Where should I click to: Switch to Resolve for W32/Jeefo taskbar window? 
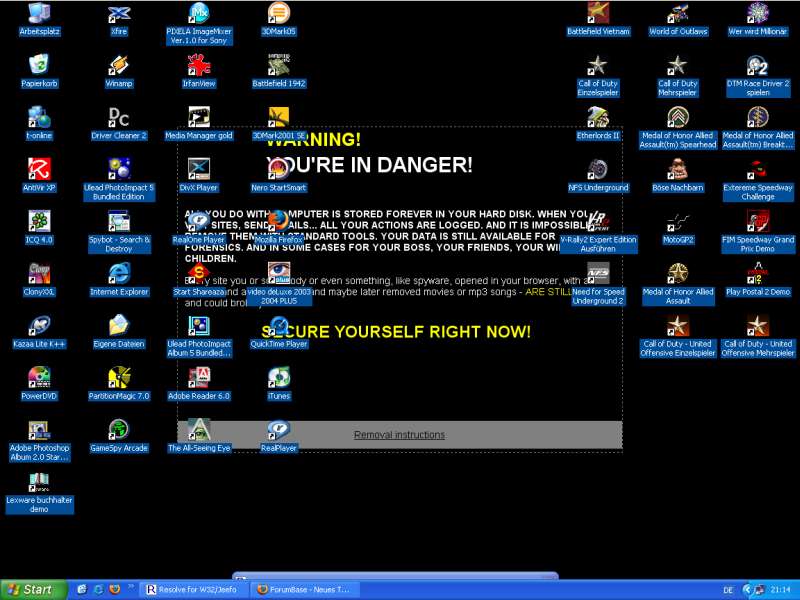[193, 590]
